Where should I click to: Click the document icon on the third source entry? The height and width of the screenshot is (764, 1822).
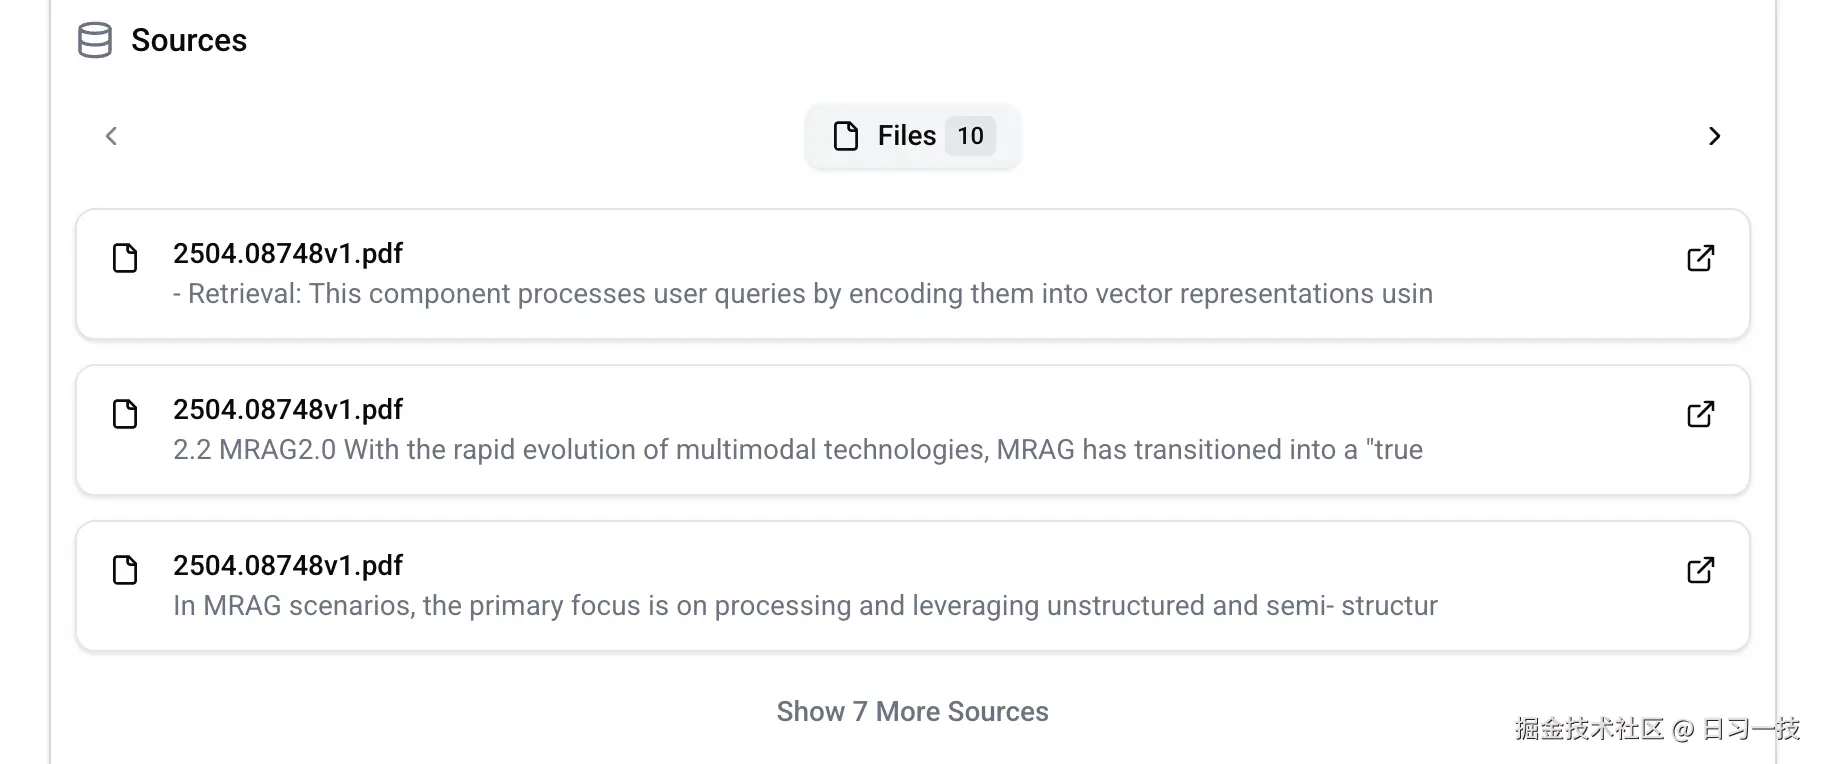125,570
